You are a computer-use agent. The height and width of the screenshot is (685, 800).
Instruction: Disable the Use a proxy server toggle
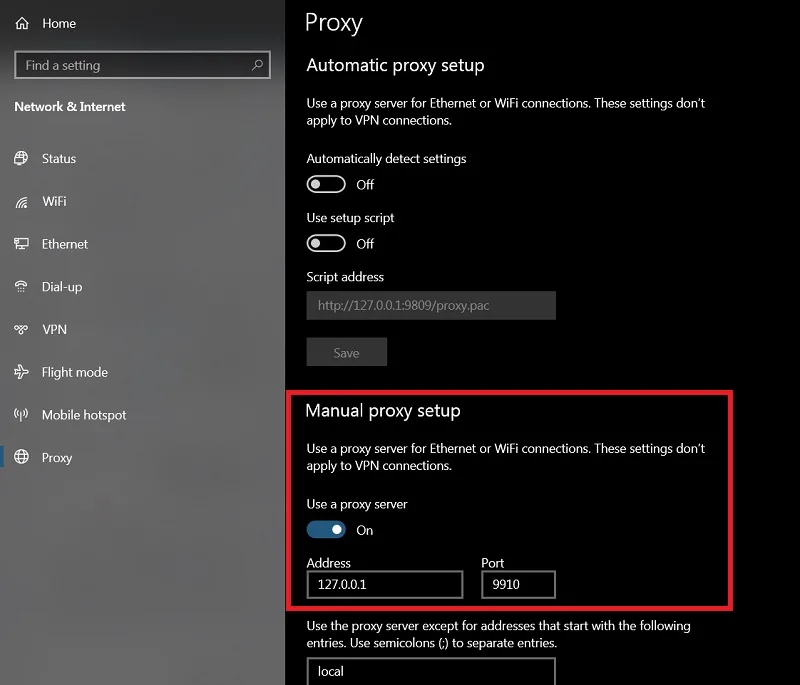click(x=326, y=530)
